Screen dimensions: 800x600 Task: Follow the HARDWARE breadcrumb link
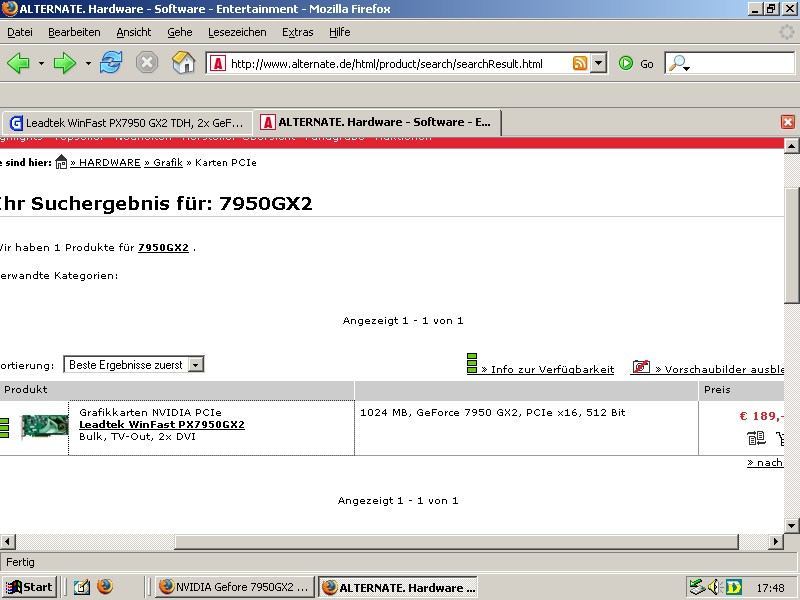pyautogui.click(x=106, y=162)
